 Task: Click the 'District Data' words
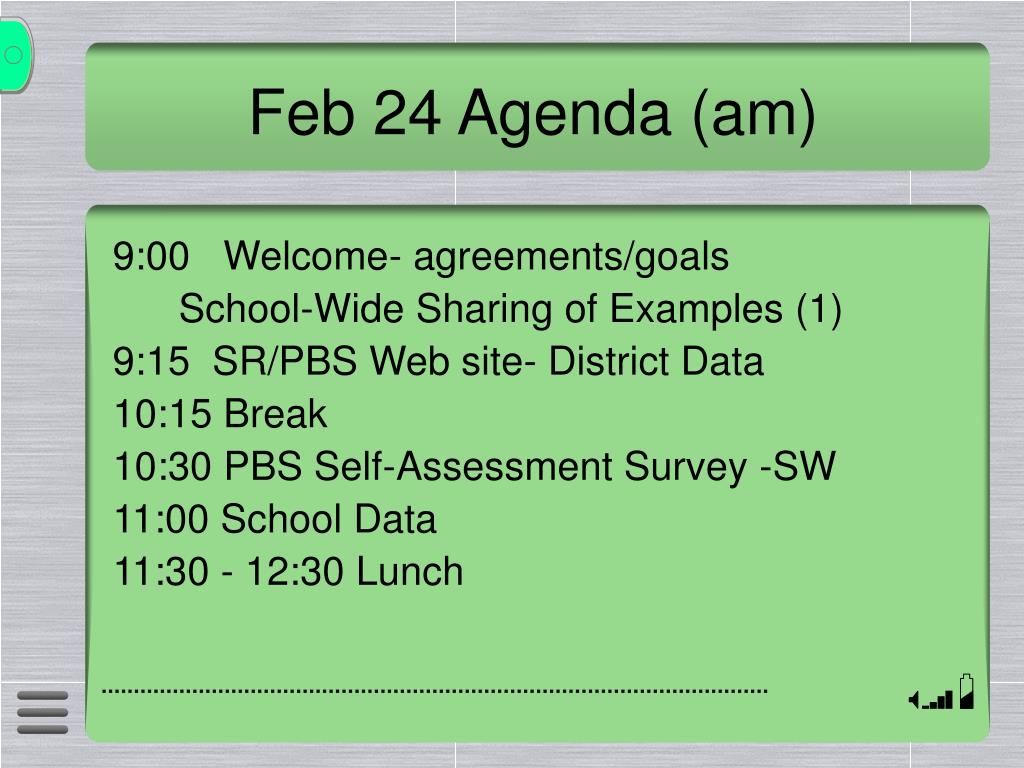pyautogui.click(x=656, y=361)
